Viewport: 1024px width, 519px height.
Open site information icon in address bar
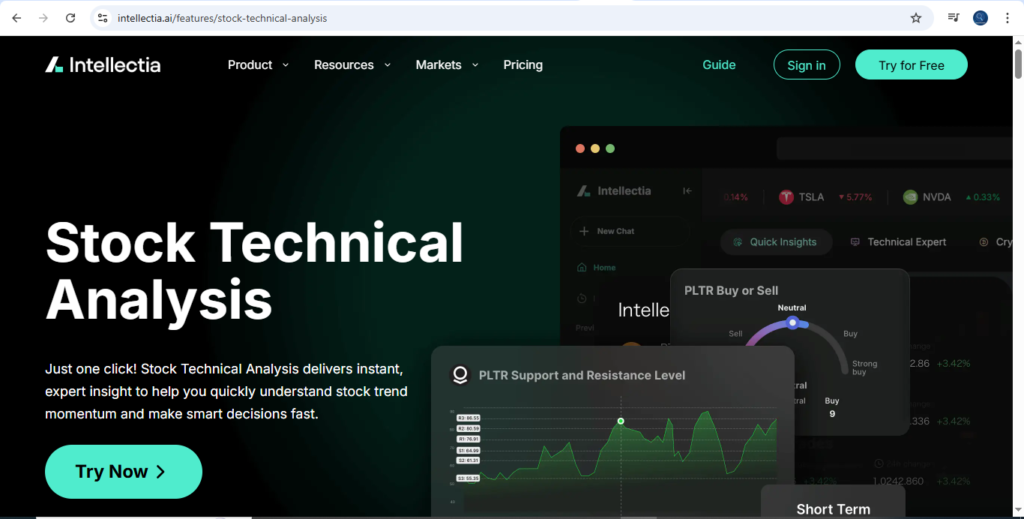tap(103, 18)
